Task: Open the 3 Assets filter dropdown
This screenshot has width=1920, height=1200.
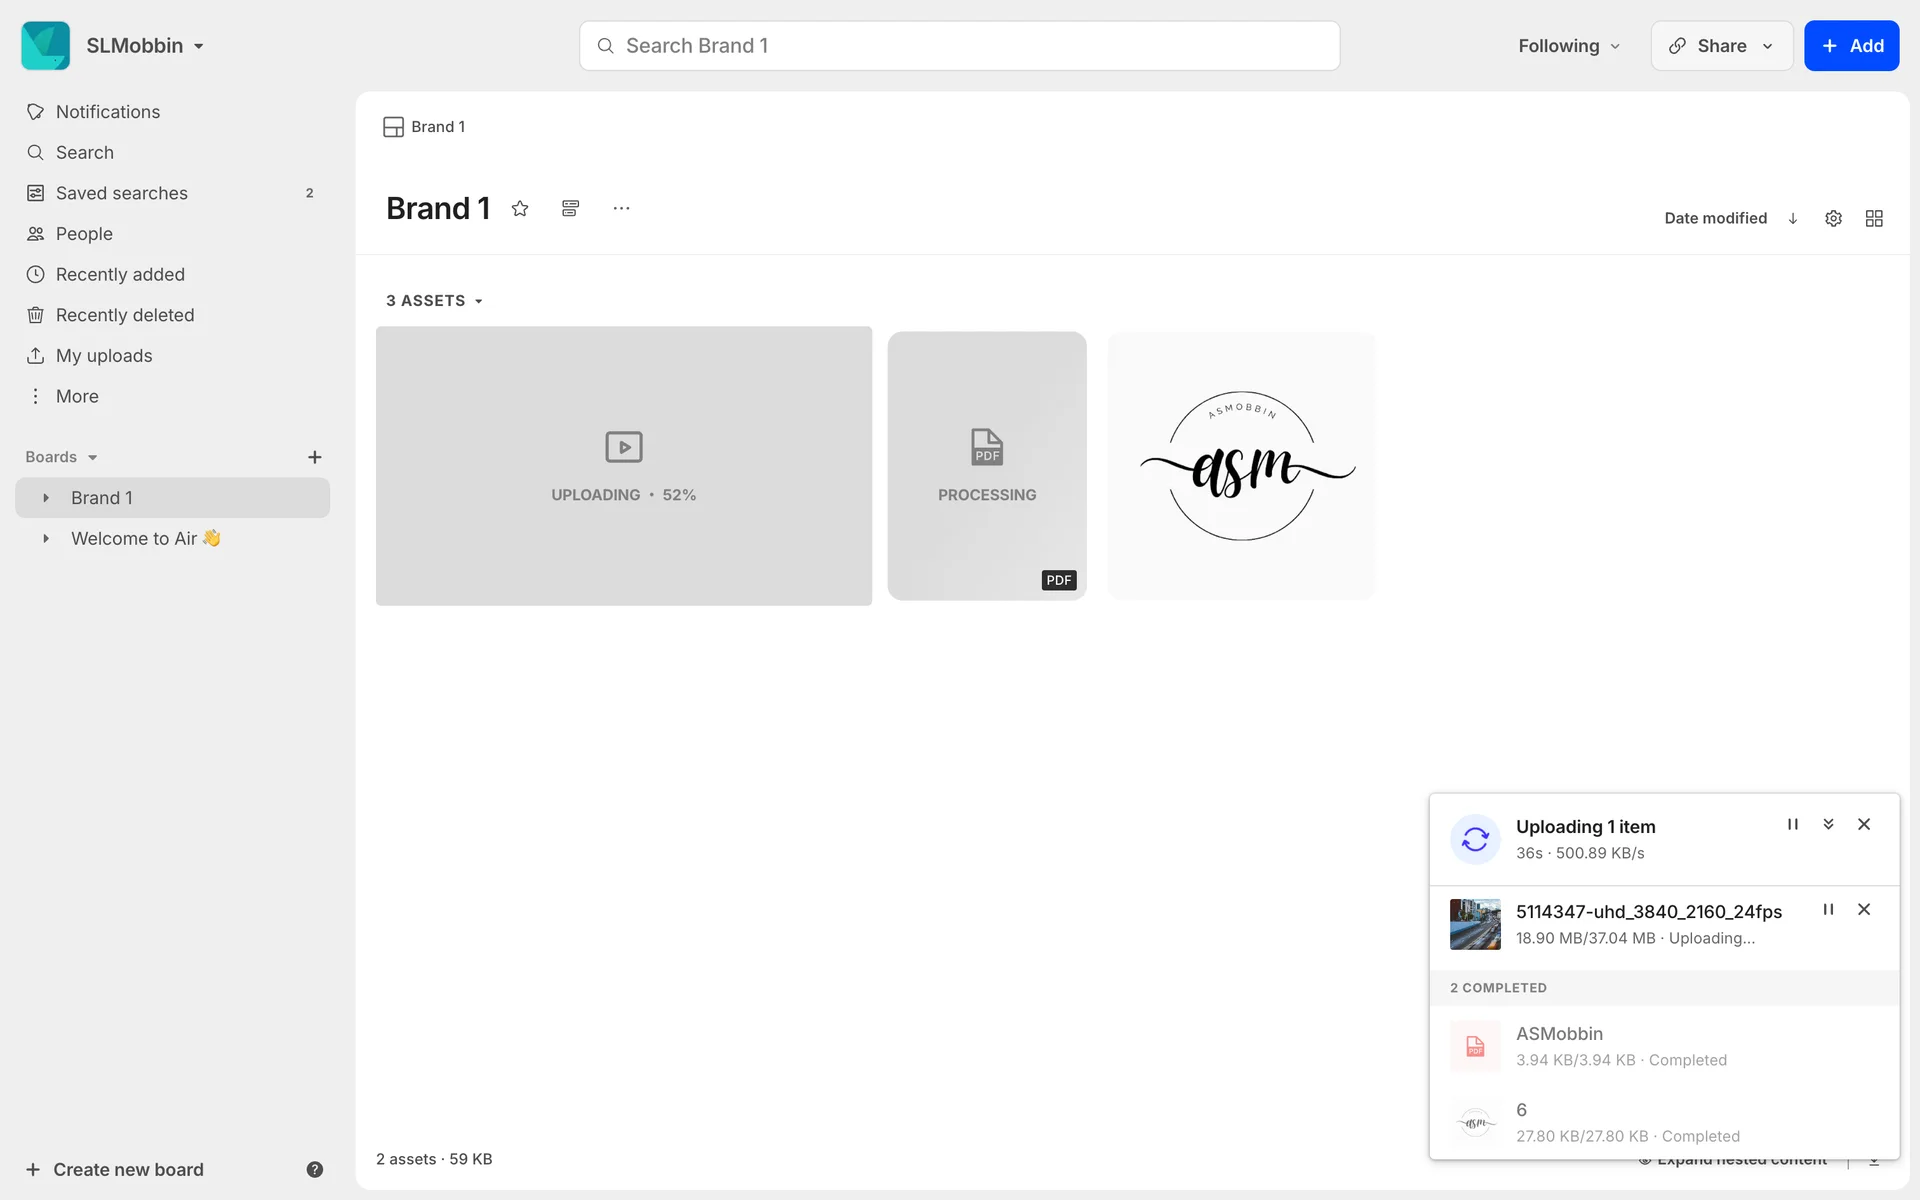Action: [434, 301]
